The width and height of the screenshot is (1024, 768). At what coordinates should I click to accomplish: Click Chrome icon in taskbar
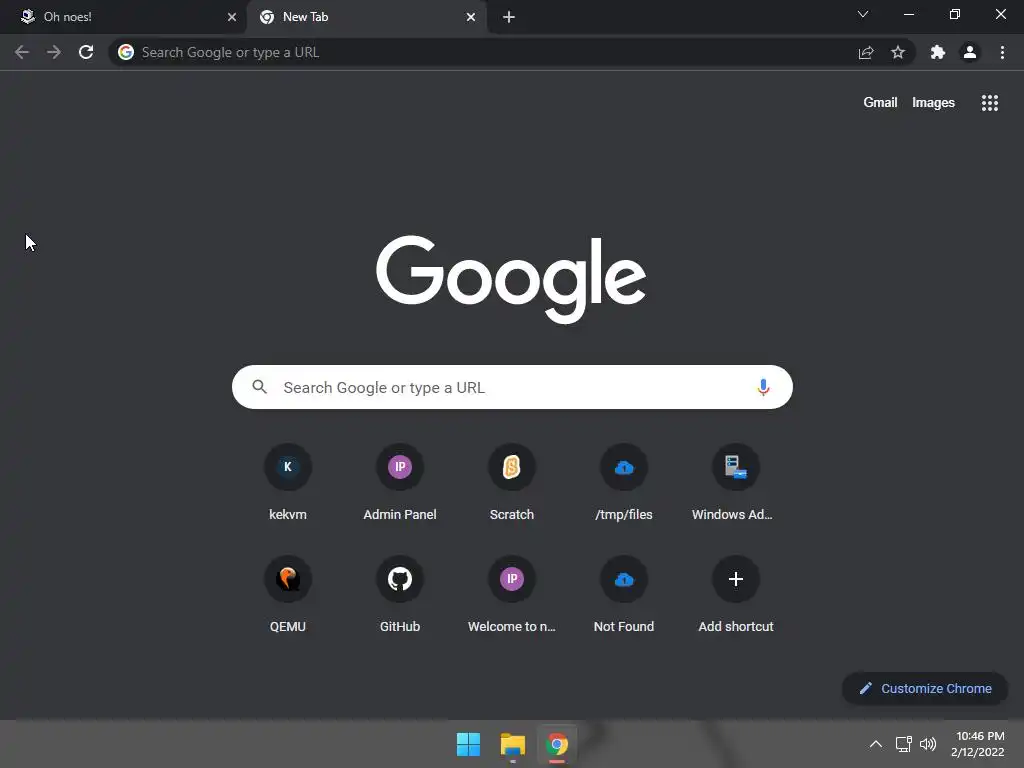[x=557, y=744]
